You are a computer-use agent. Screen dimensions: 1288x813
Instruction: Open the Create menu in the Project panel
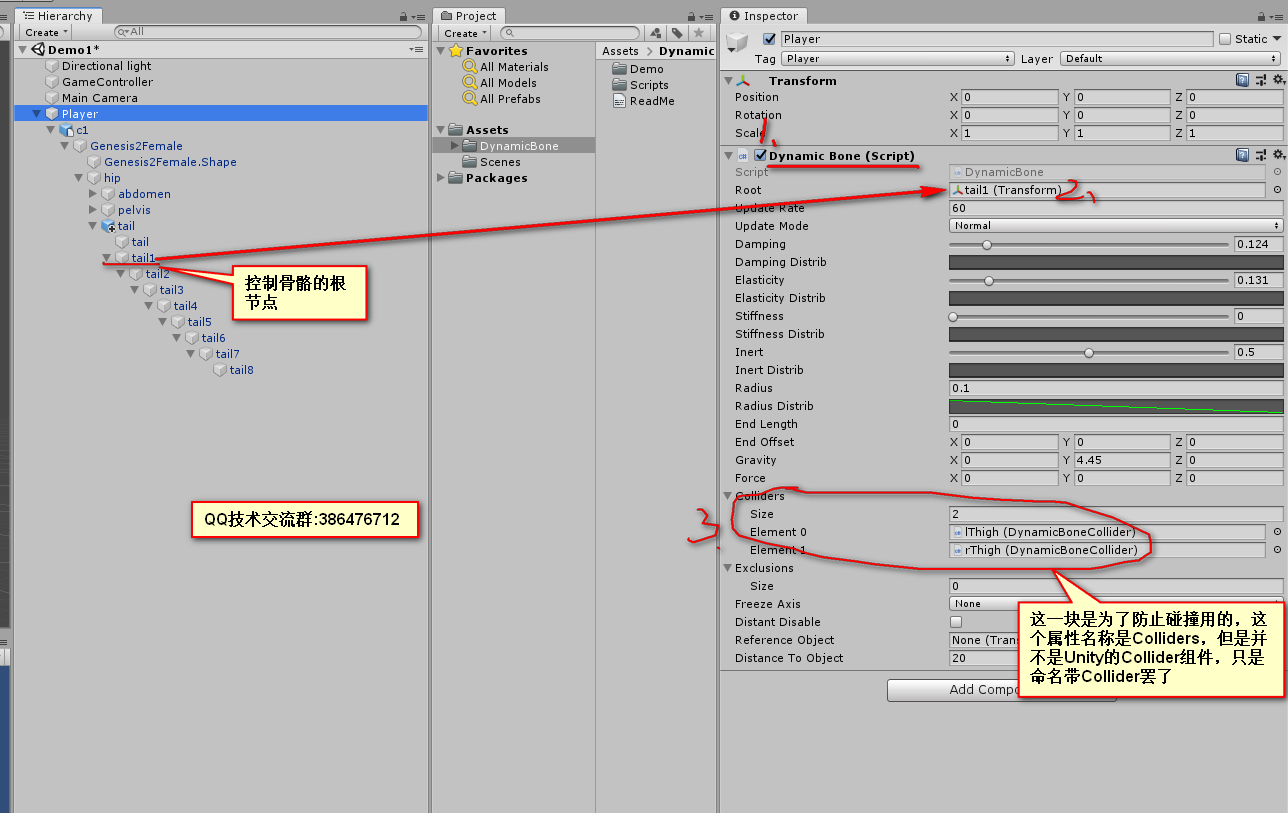point(464,33)
